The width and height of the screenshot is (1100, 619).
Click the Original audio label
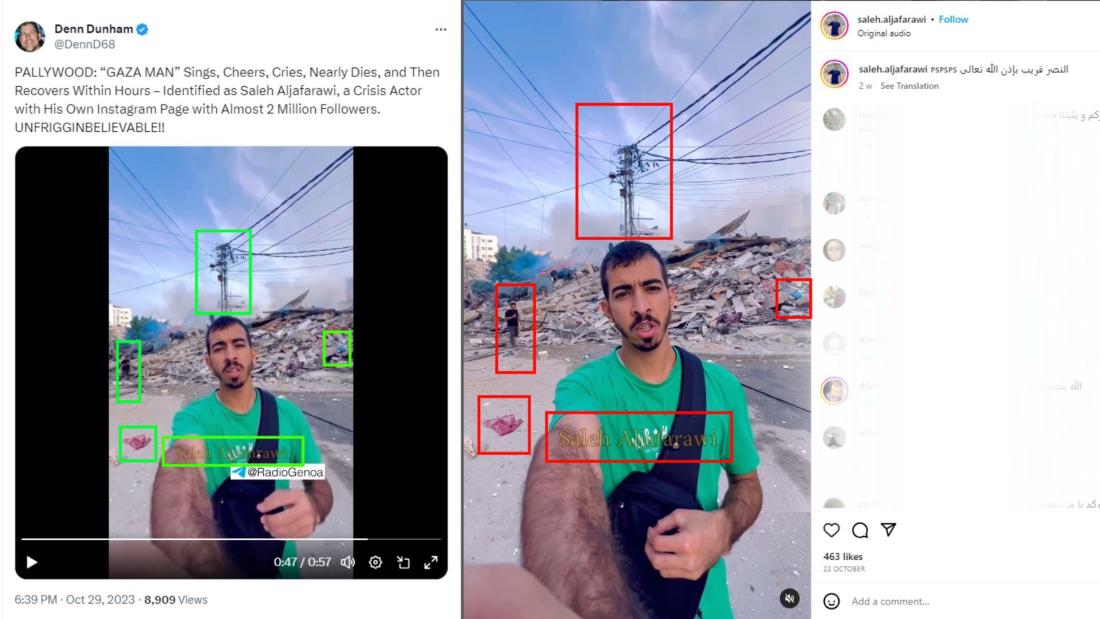(884, 34)
